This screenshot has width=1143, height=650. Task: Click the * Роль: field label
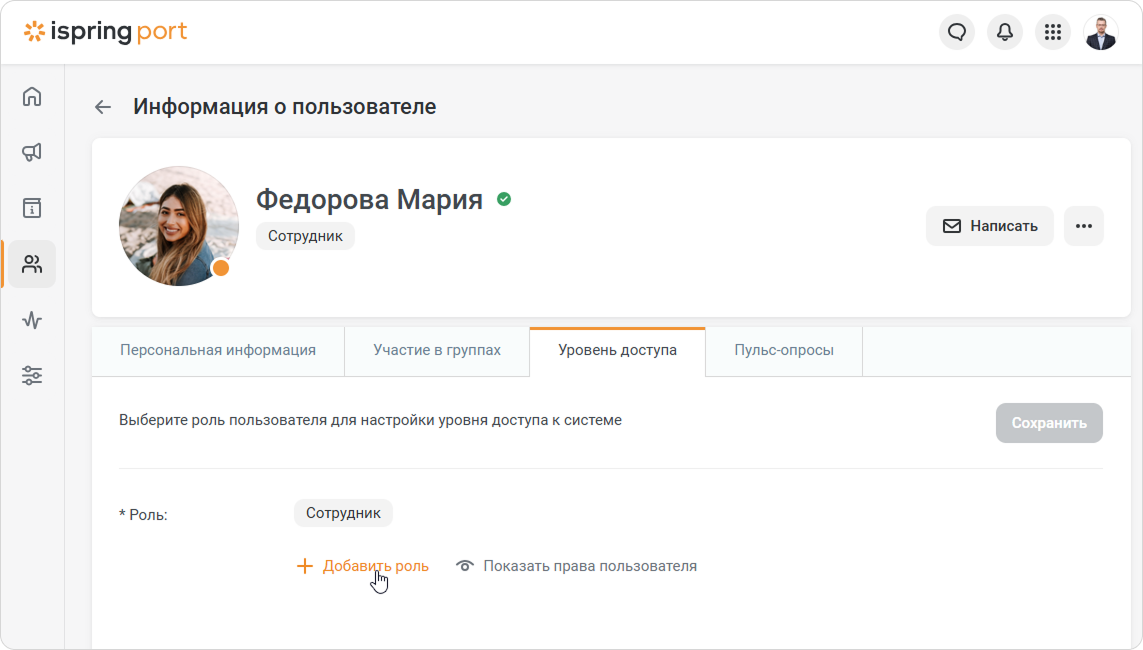(143, 515)
